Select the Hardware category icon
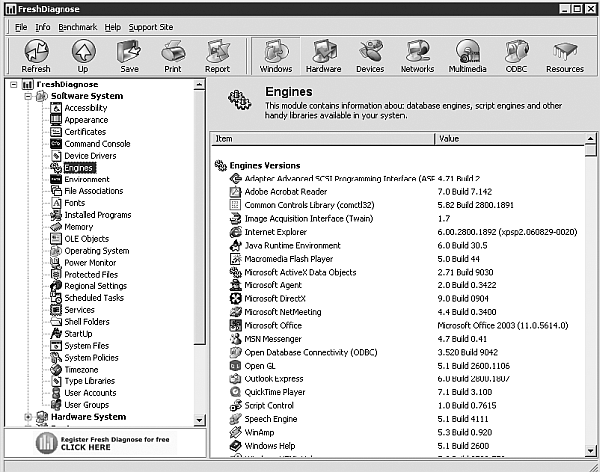600x472 pixels. (x=323, y=56)
